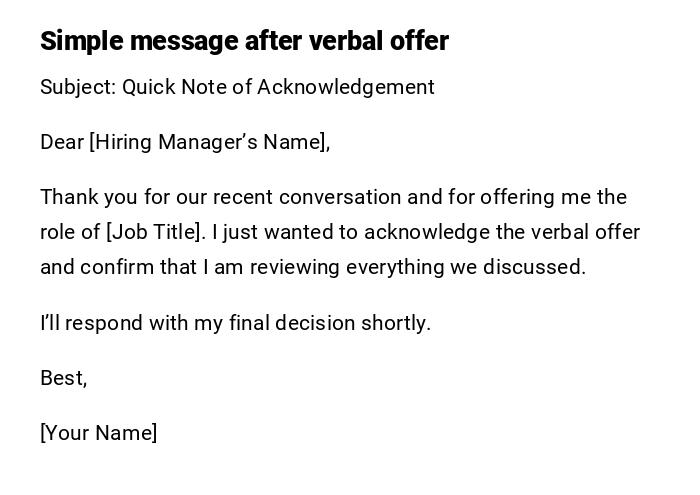Screen dimensions: 700x495
Task: Click the word "confirm" in the last paragraph line
Action: click(113, 267)
